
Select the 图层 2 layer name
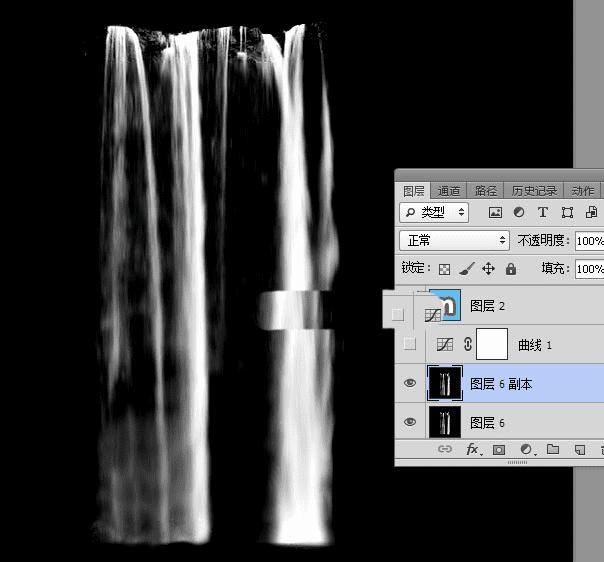(x=488, y=306)
